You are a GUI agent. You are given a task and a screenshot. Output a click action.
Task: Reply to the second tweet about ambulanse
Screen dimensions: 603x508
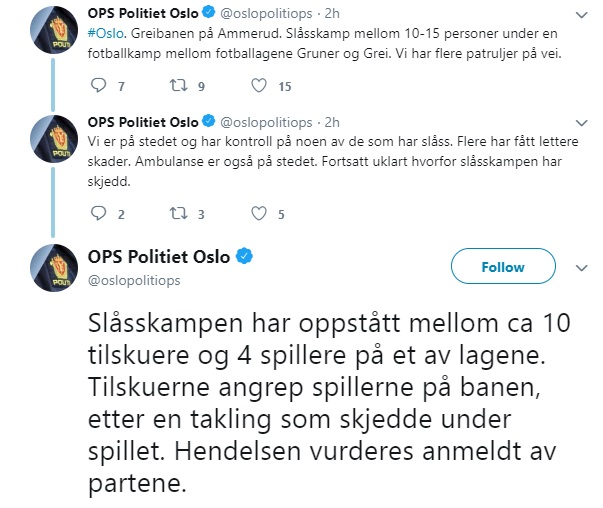[97, 213]
